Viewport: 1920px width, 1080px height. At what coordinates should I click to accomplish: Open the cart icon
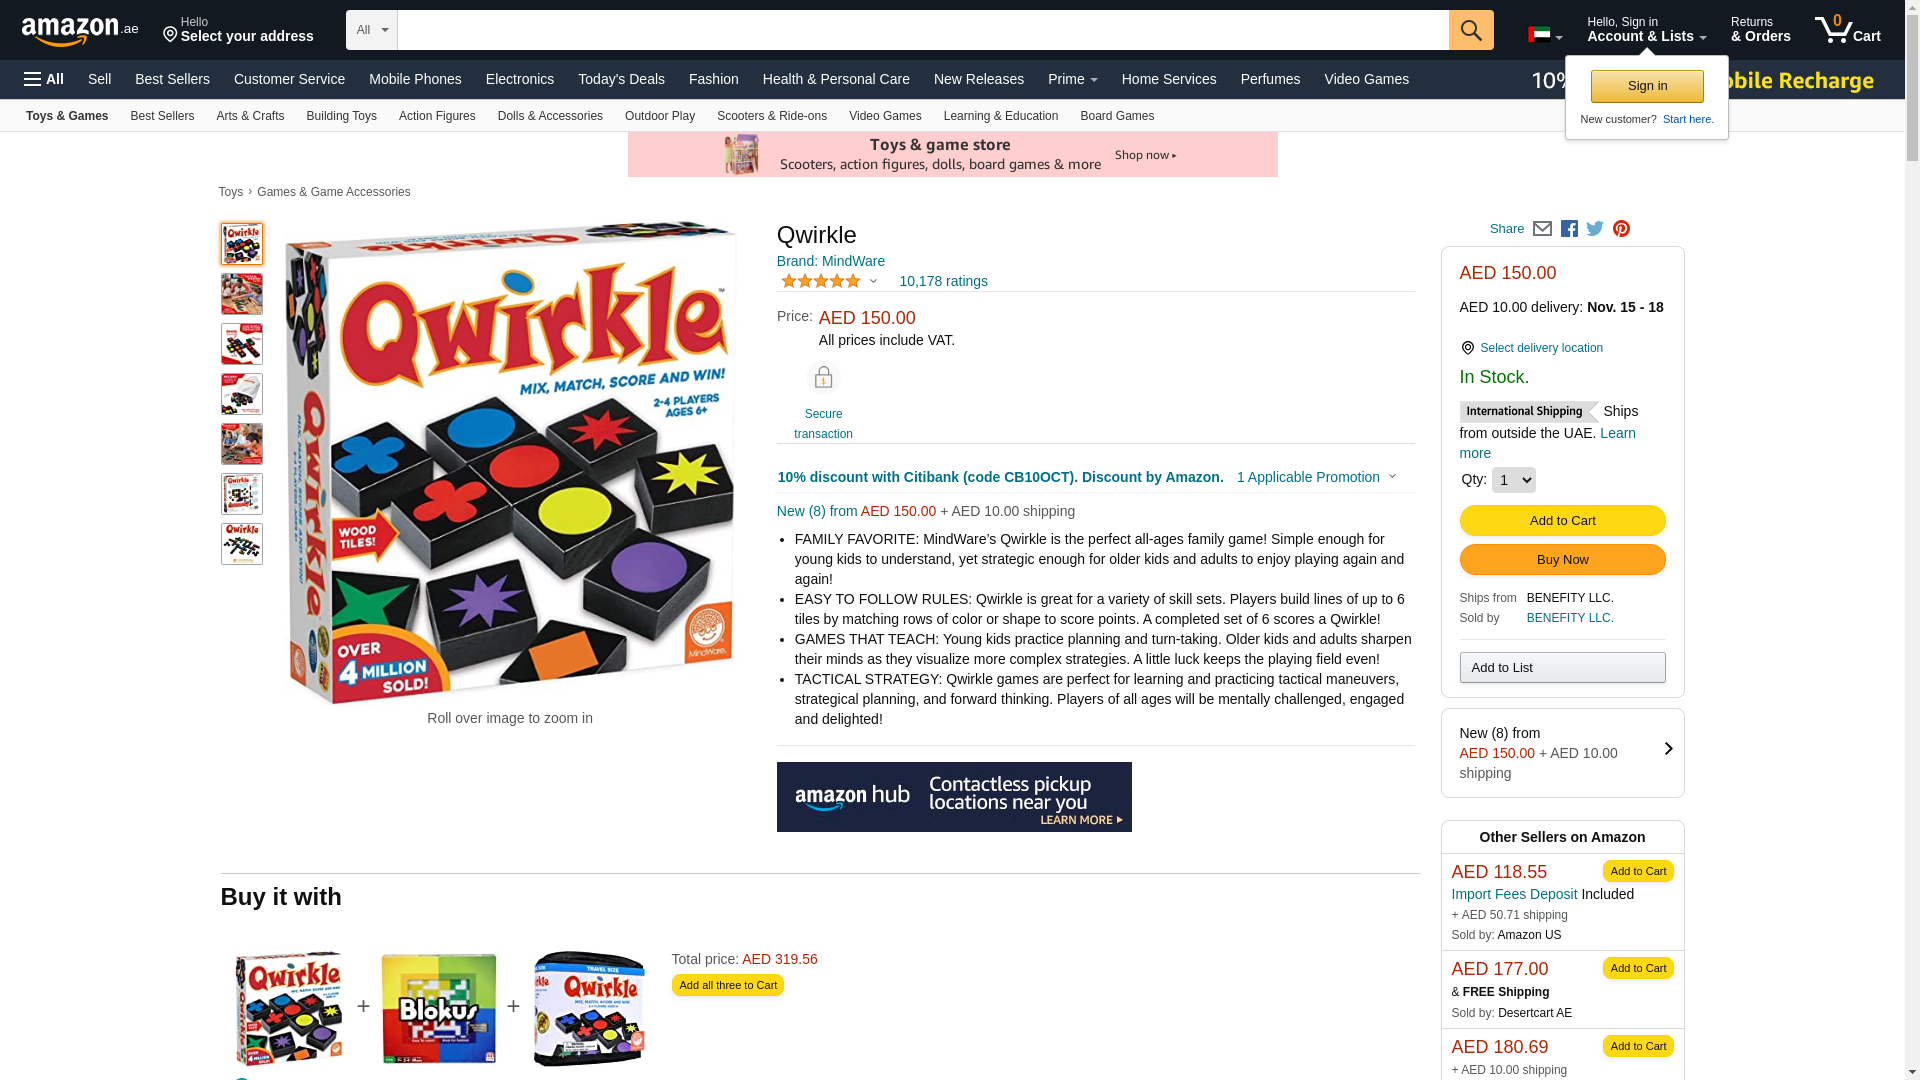point(1848,29)
